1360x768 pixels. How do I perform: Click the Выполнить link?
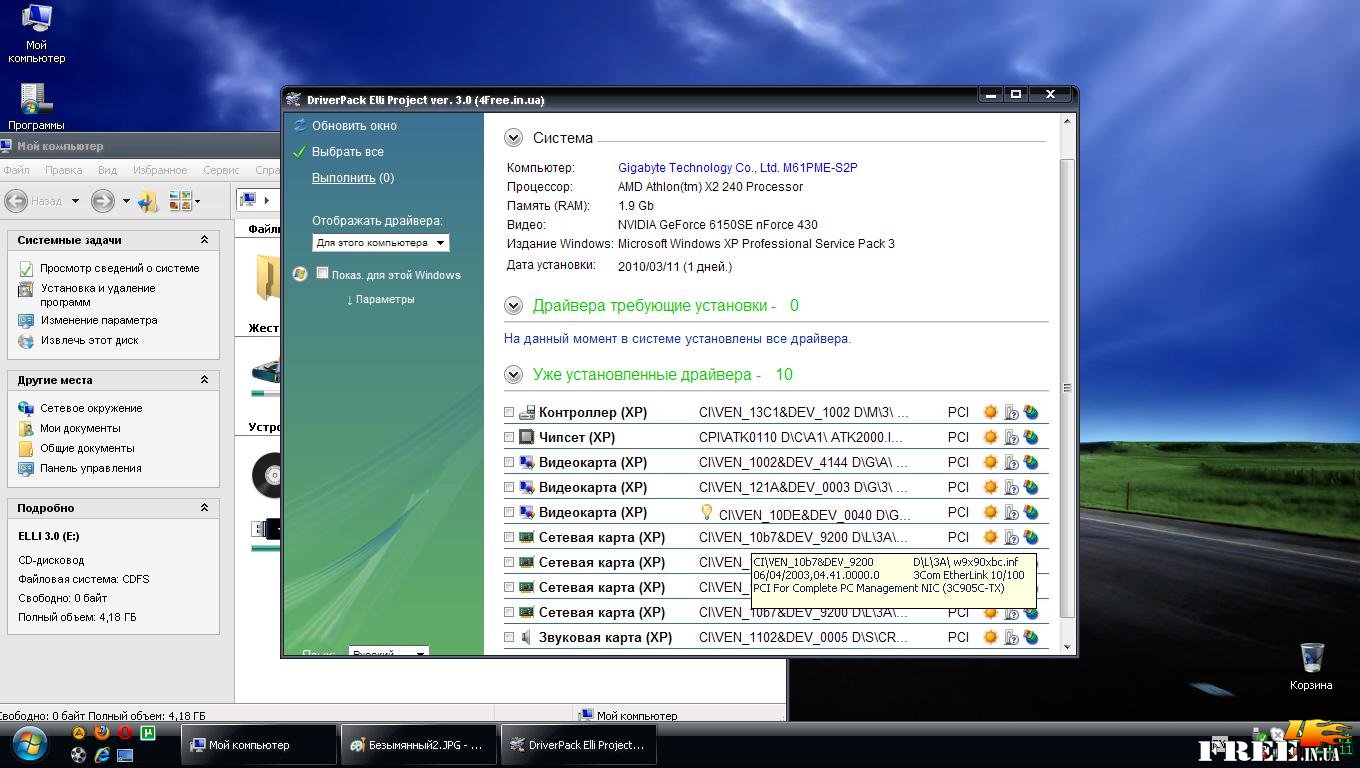(x=344, y=178)
